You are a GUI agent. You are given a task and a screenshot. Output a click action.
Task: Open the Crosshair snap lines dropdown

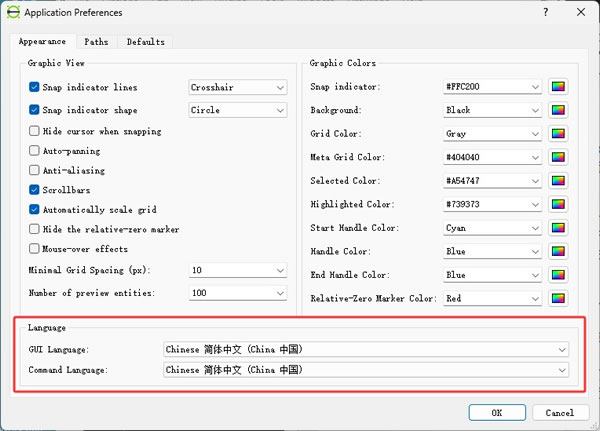coord(238,87)
